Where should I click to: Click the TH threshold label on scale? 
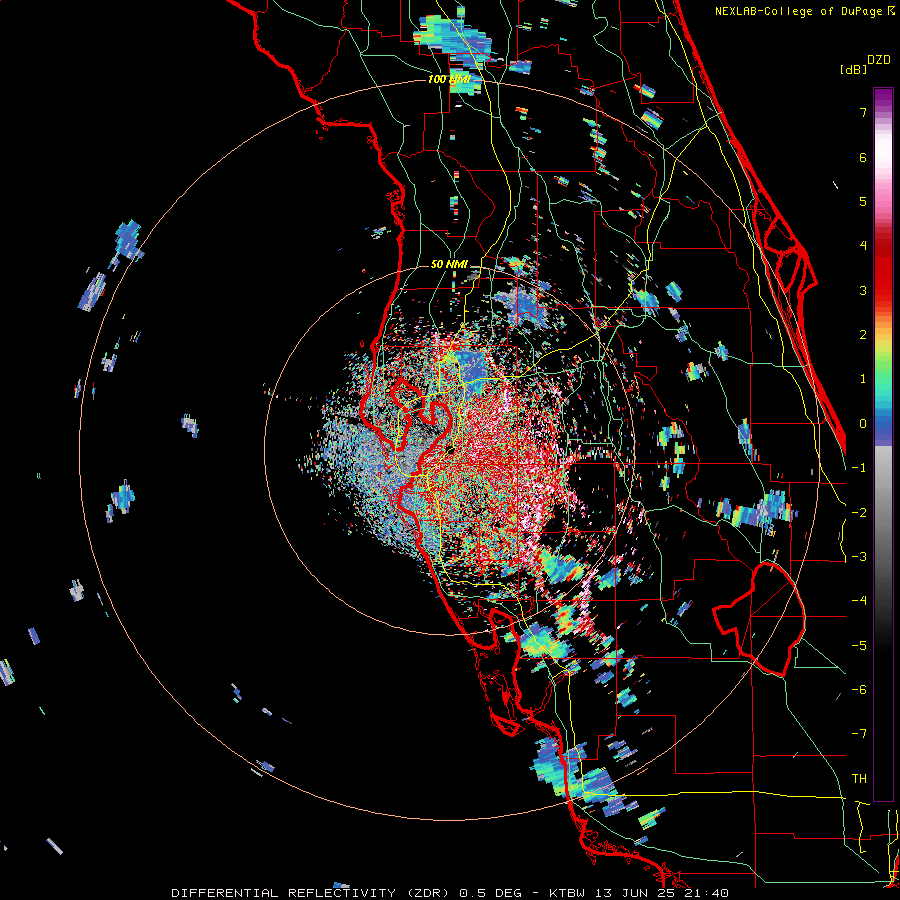(x=859, y=779)
